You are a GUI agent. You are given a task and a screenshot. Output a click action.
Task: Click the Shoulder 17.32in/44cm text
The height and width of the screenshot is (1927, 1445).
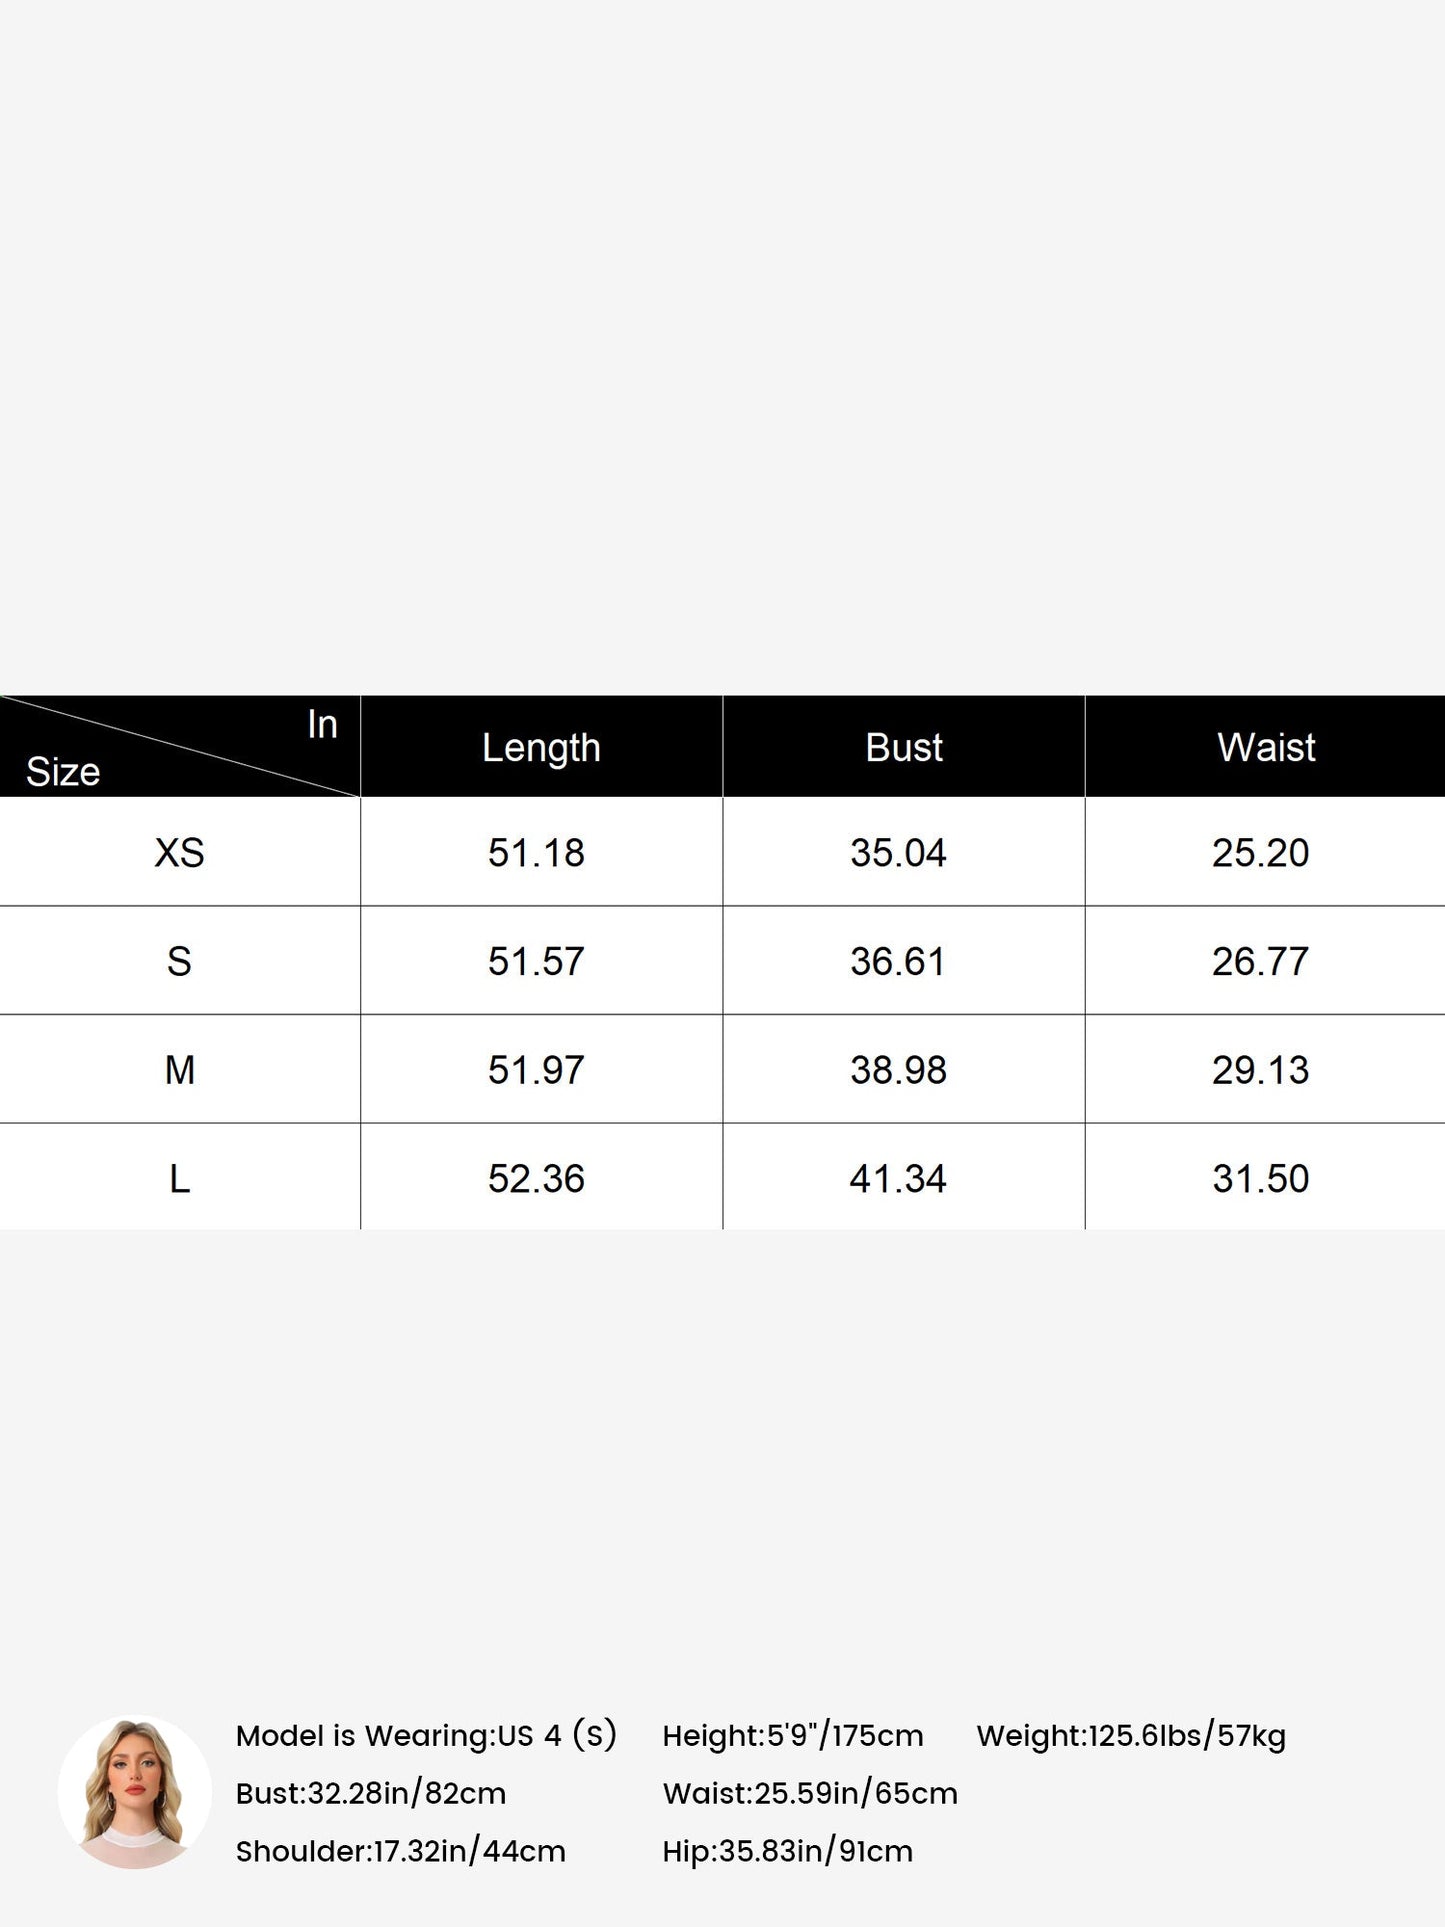click(x=401, y=1851)
